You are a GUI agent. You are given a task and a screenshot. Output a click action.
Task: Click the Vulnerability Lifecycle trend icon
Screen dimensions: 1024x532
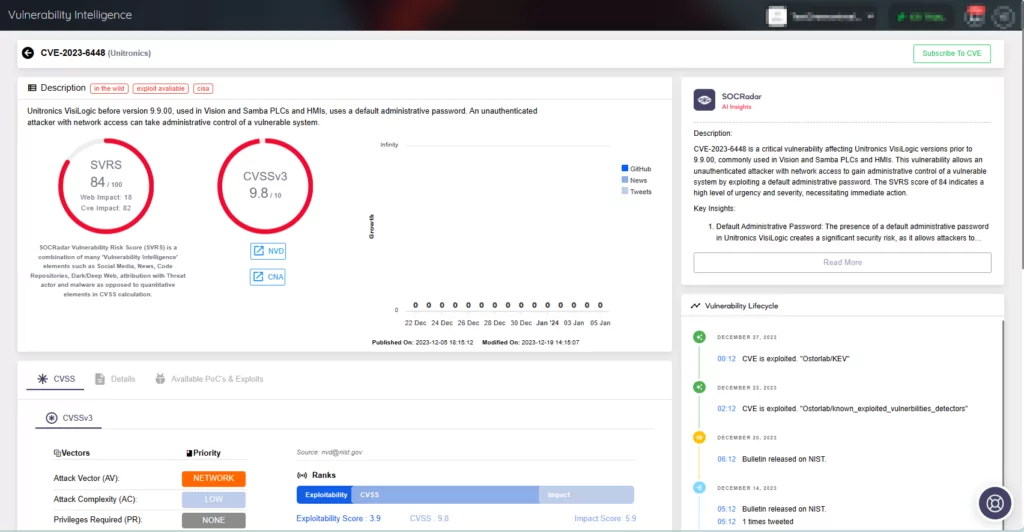click(x=696, y=305)
